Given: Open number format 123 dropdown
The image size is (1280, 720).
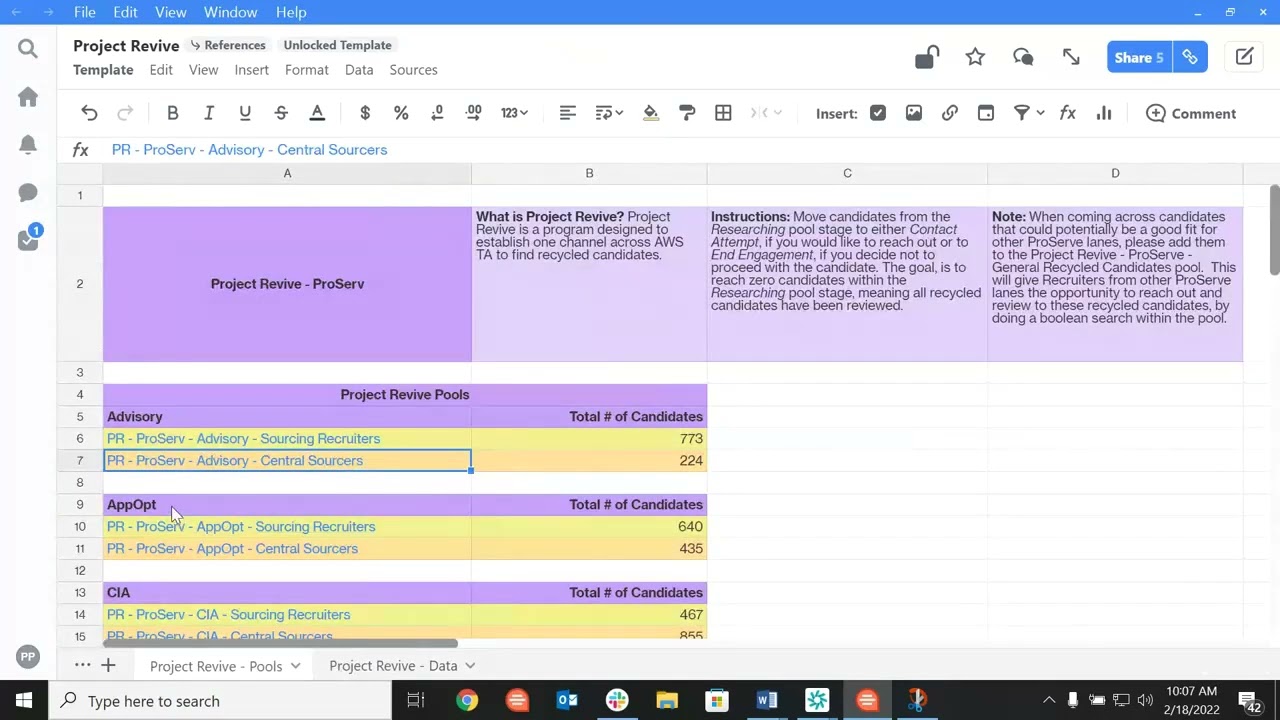Looking at the screenshot, I should [514, 113].
